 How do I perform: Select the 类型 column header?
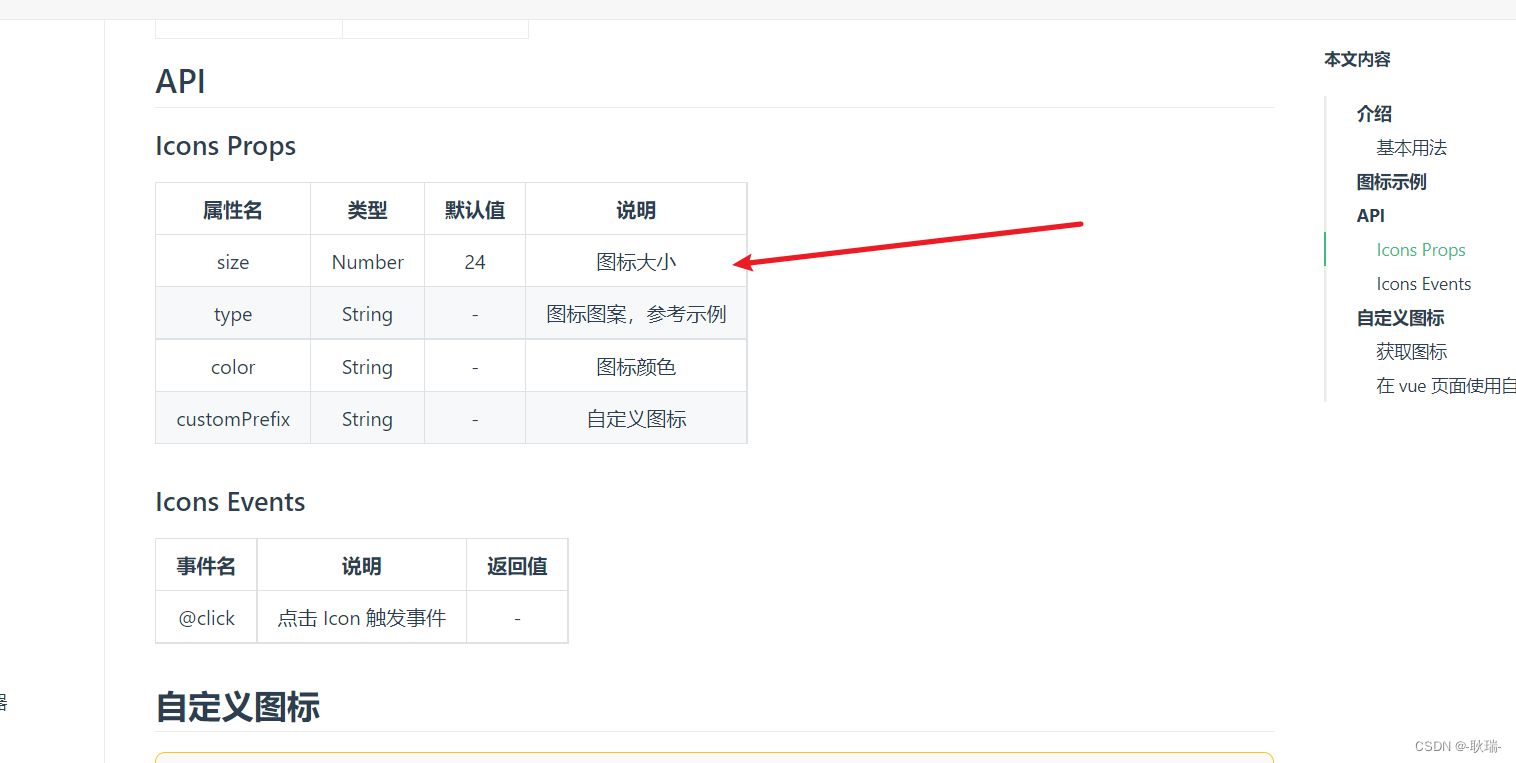(367, 209)
